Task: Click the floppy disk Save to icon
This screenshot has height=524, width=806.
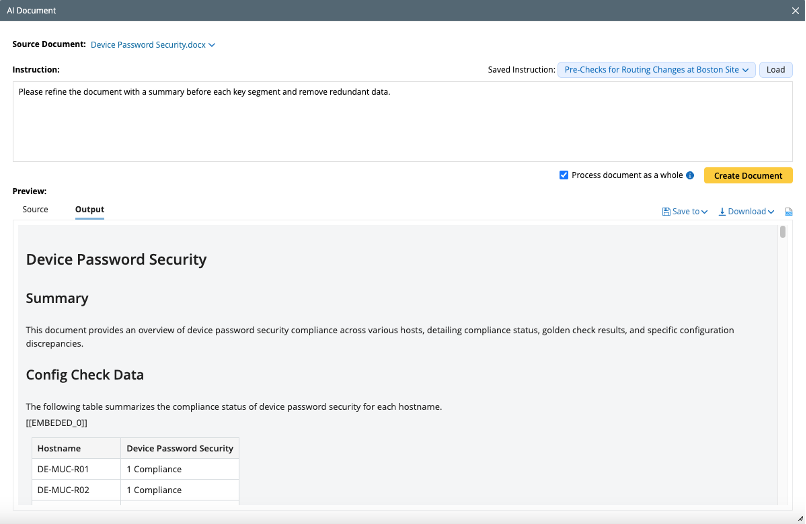Action: pos(666,211)
